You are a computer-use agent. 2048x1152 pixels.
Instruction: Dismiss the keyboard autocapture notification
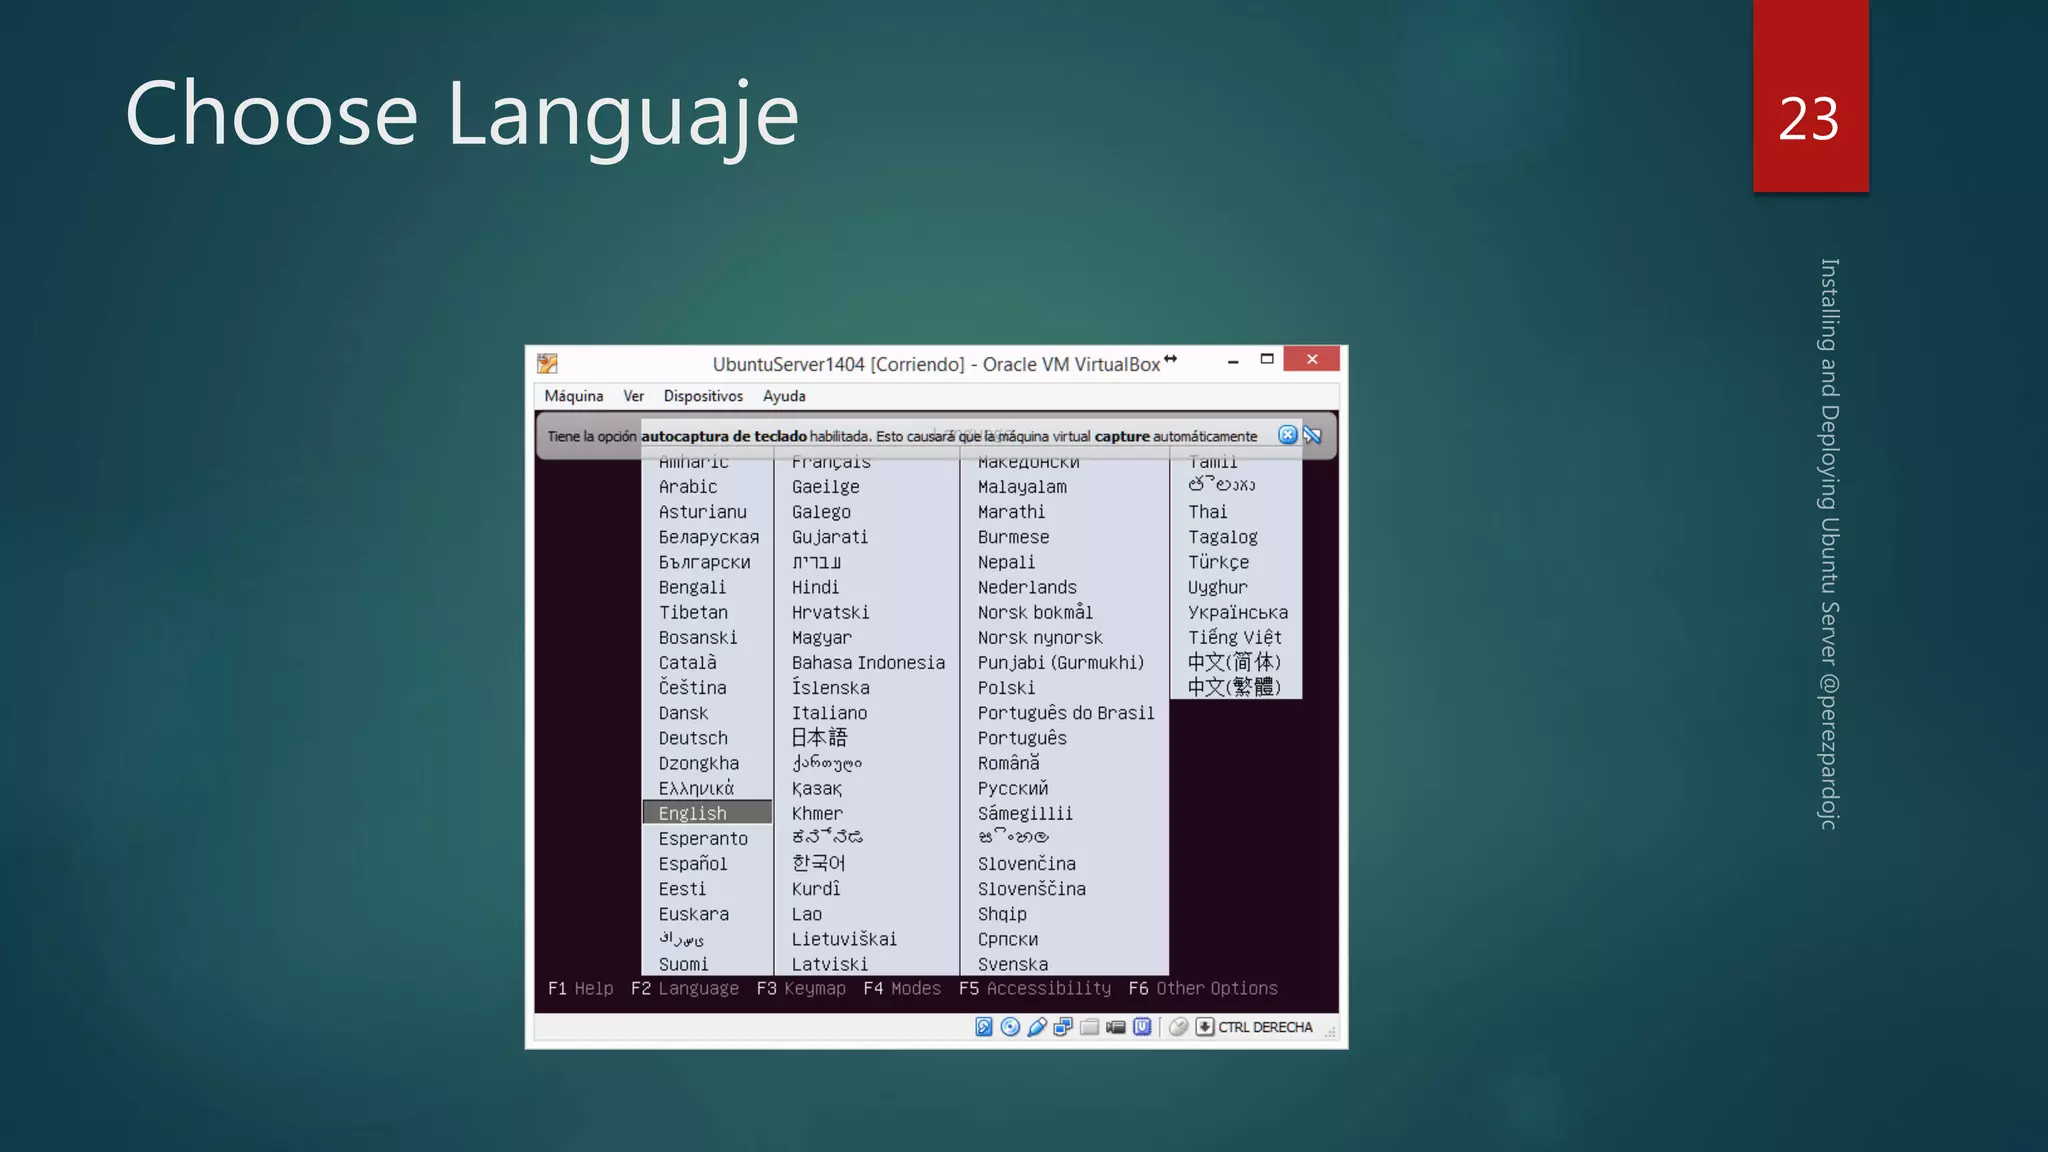(x=1288, y=435)
